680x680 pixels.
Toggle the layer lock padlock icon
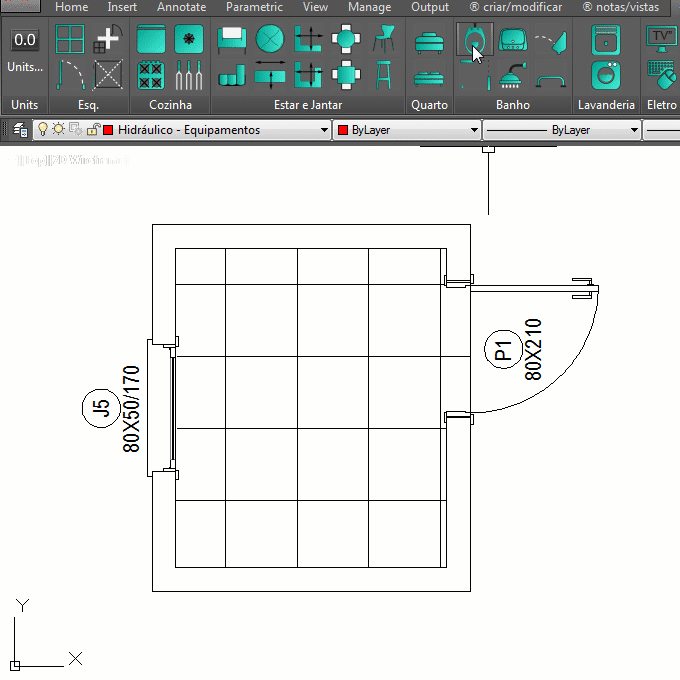click(92, 130)
